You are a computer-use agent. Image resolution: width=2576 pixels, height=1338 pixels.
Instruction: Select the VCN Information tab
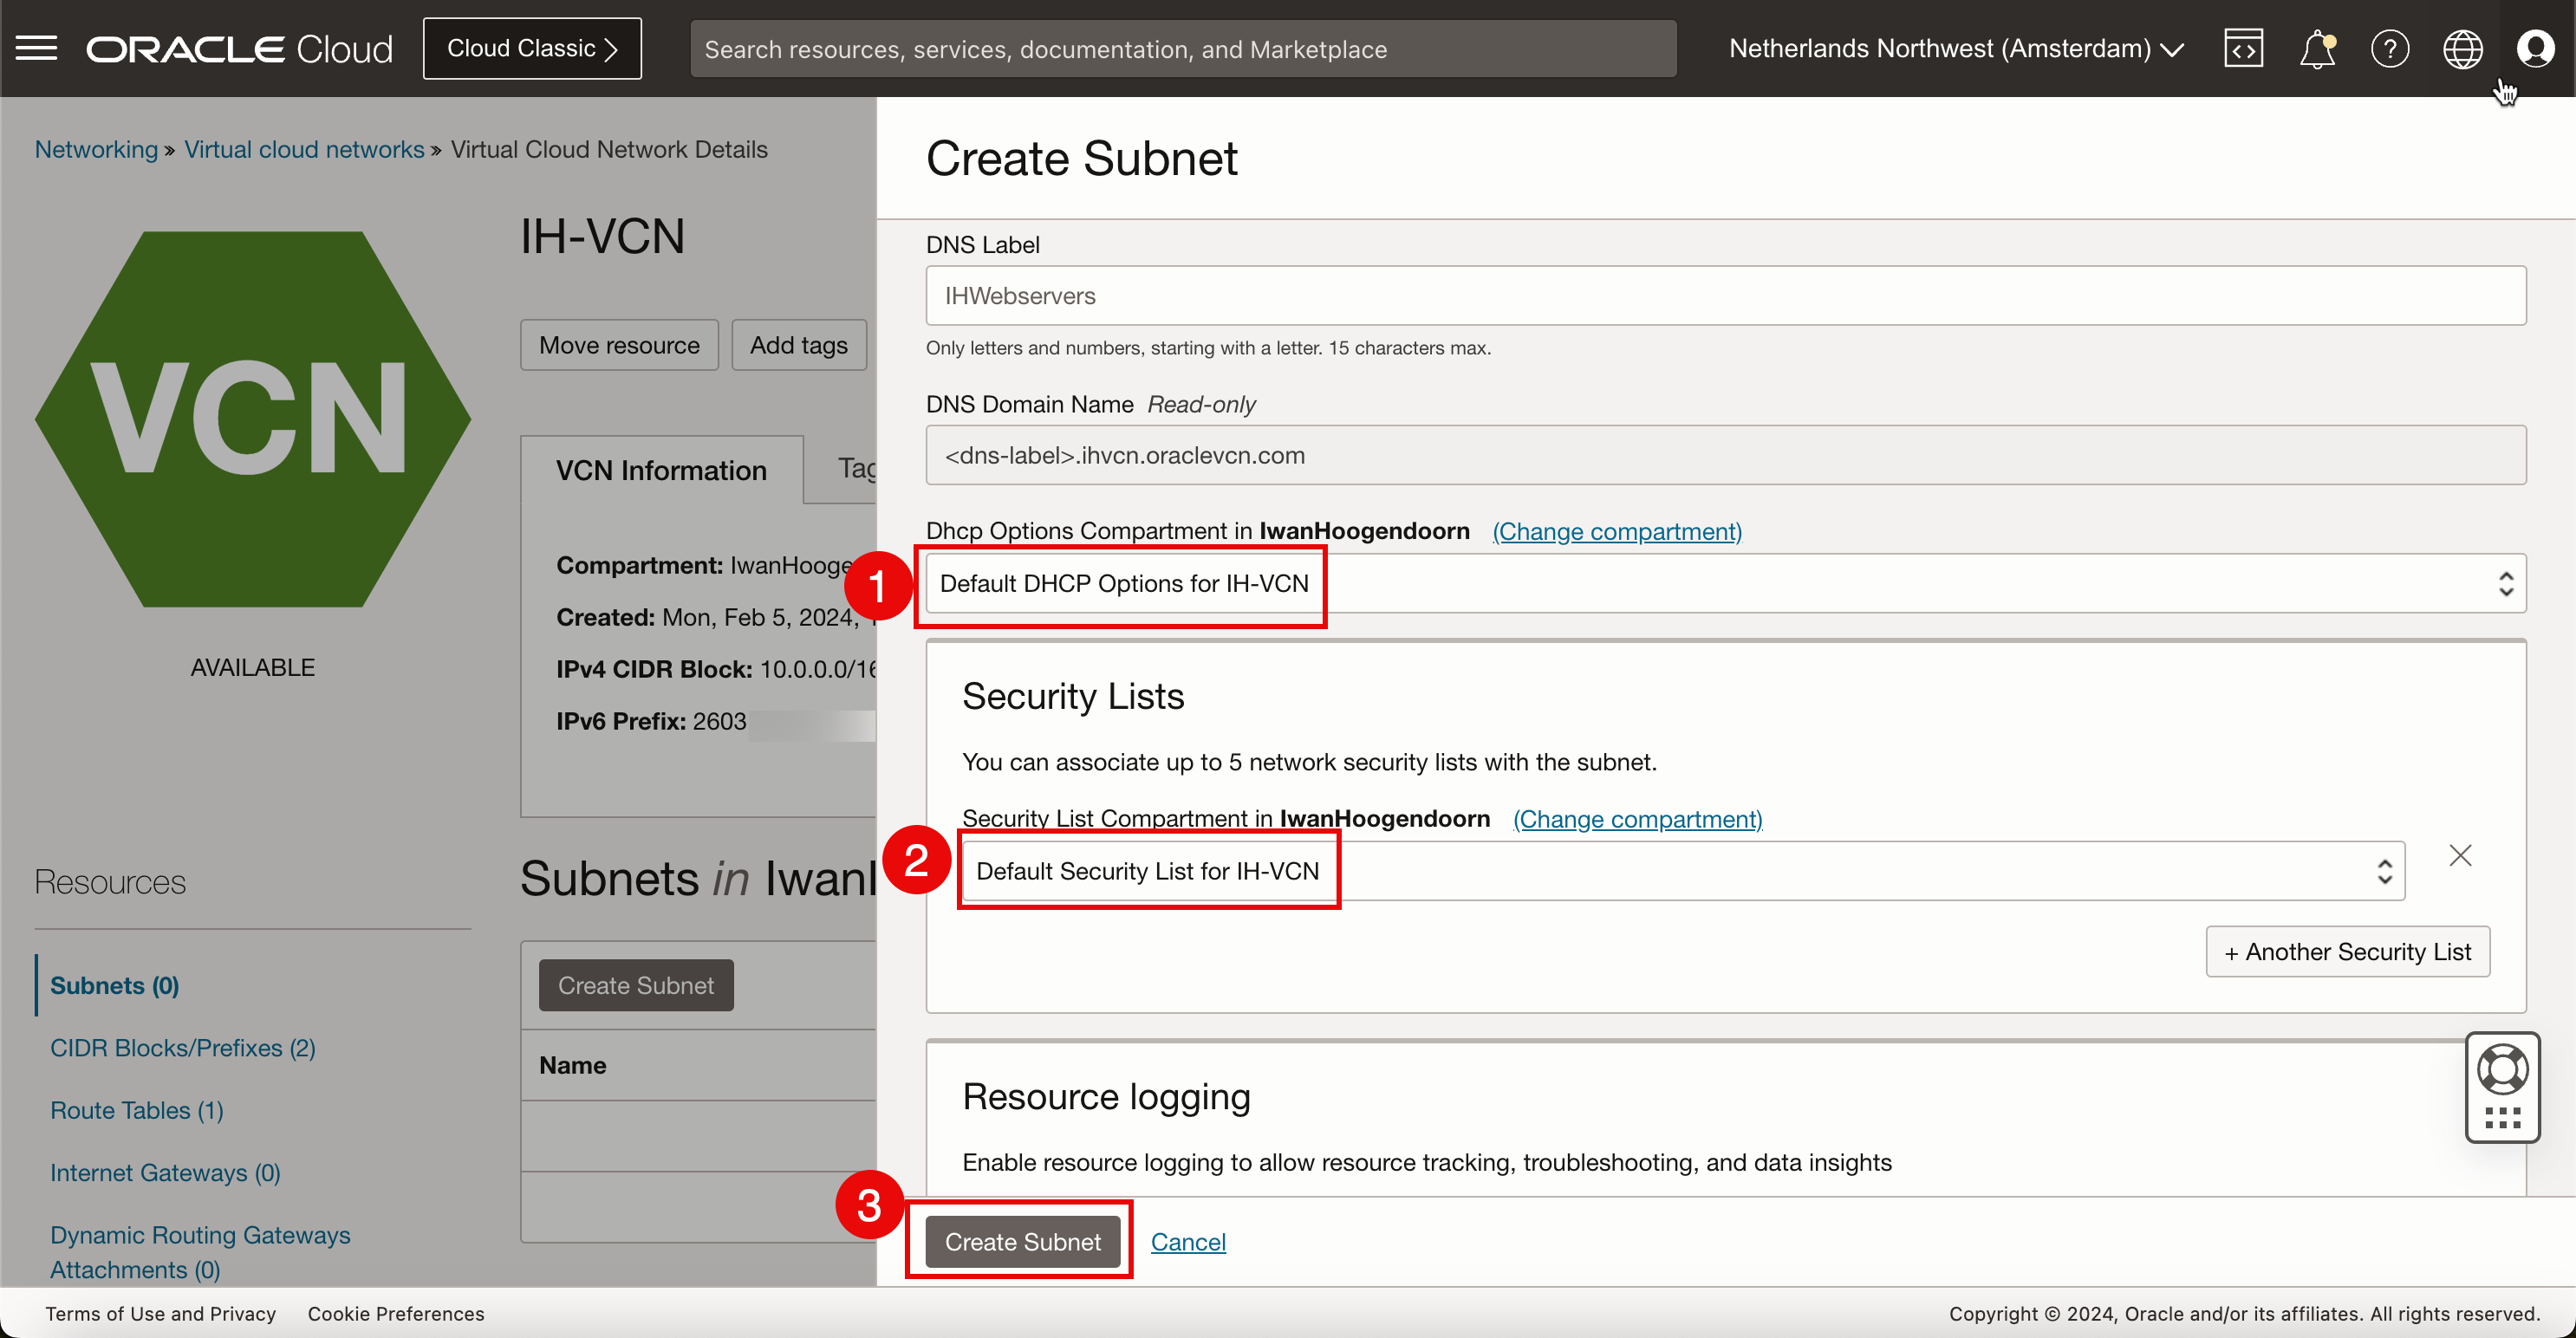click(661, 470)
